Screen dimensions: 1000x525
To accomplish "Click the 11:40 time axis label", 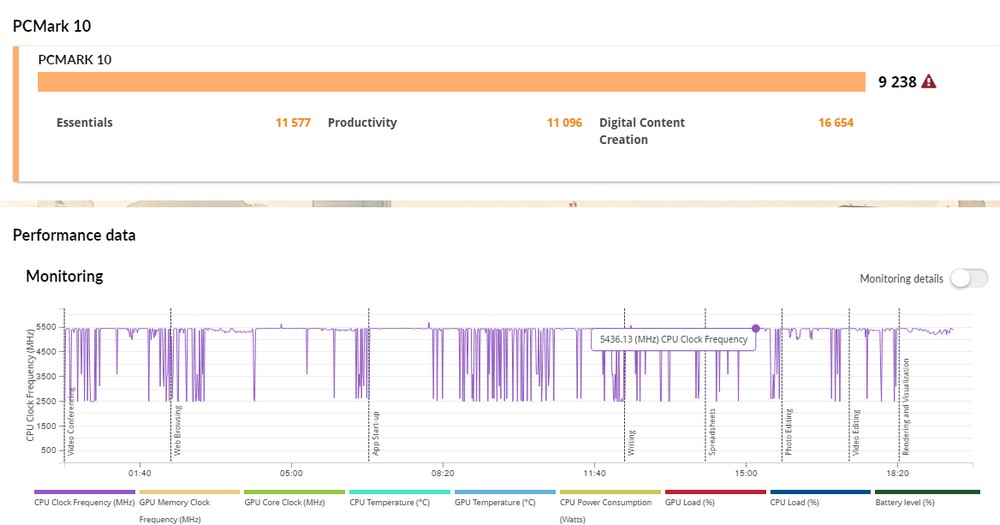I will [x=594, y=473].
